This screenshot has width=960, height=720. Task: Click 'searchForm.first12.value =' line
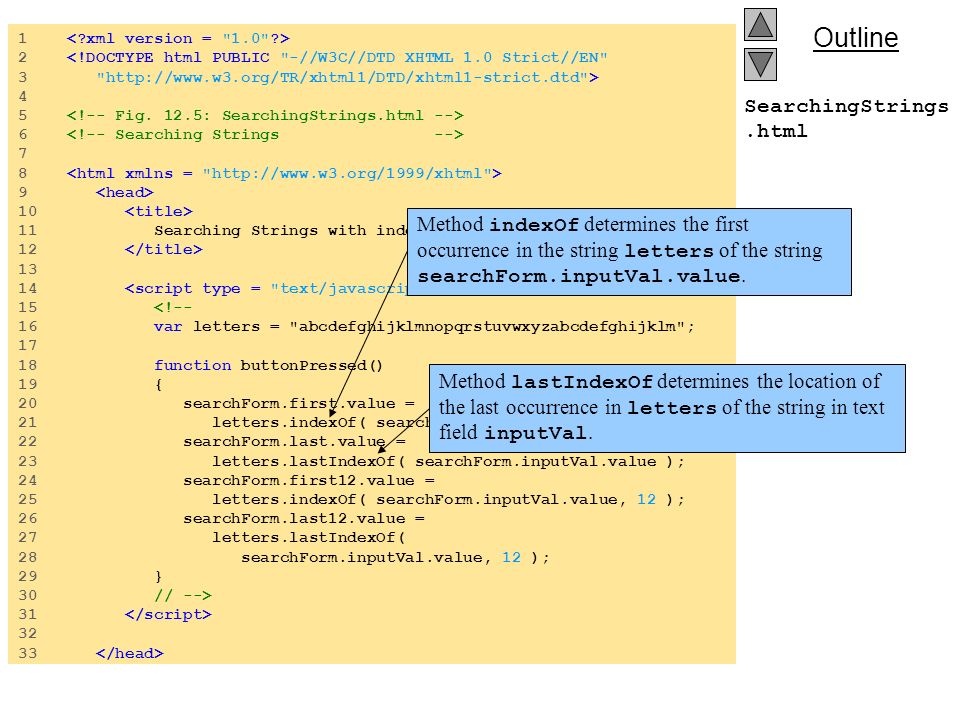[x=309, y=481]
